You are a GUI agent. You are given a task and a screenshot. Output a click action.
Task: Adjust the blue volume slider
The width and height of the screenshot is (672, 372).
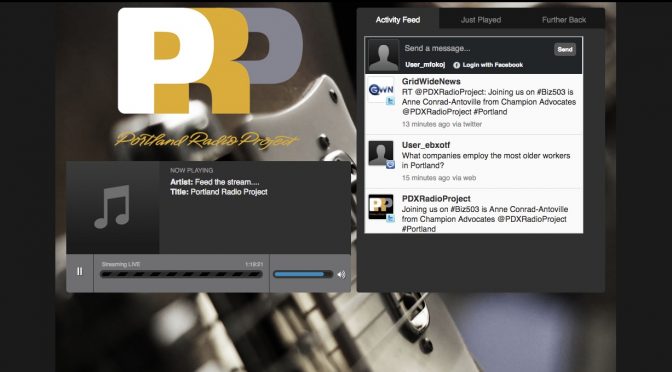click(303, 274)
